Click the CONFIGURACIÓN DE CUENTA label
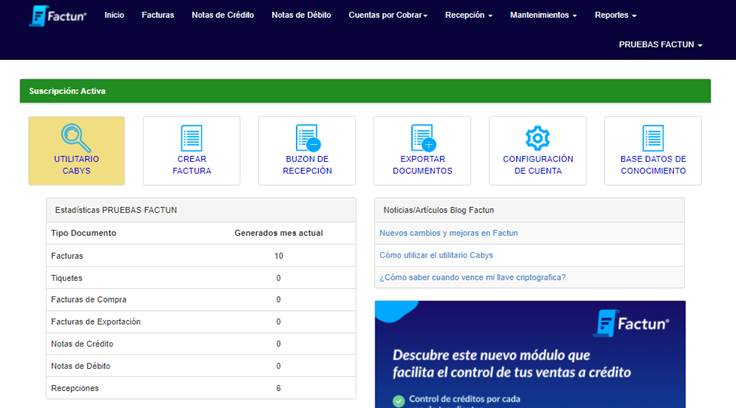The height and width of the screenshot is (408, 736). click(x=538, y=165)
